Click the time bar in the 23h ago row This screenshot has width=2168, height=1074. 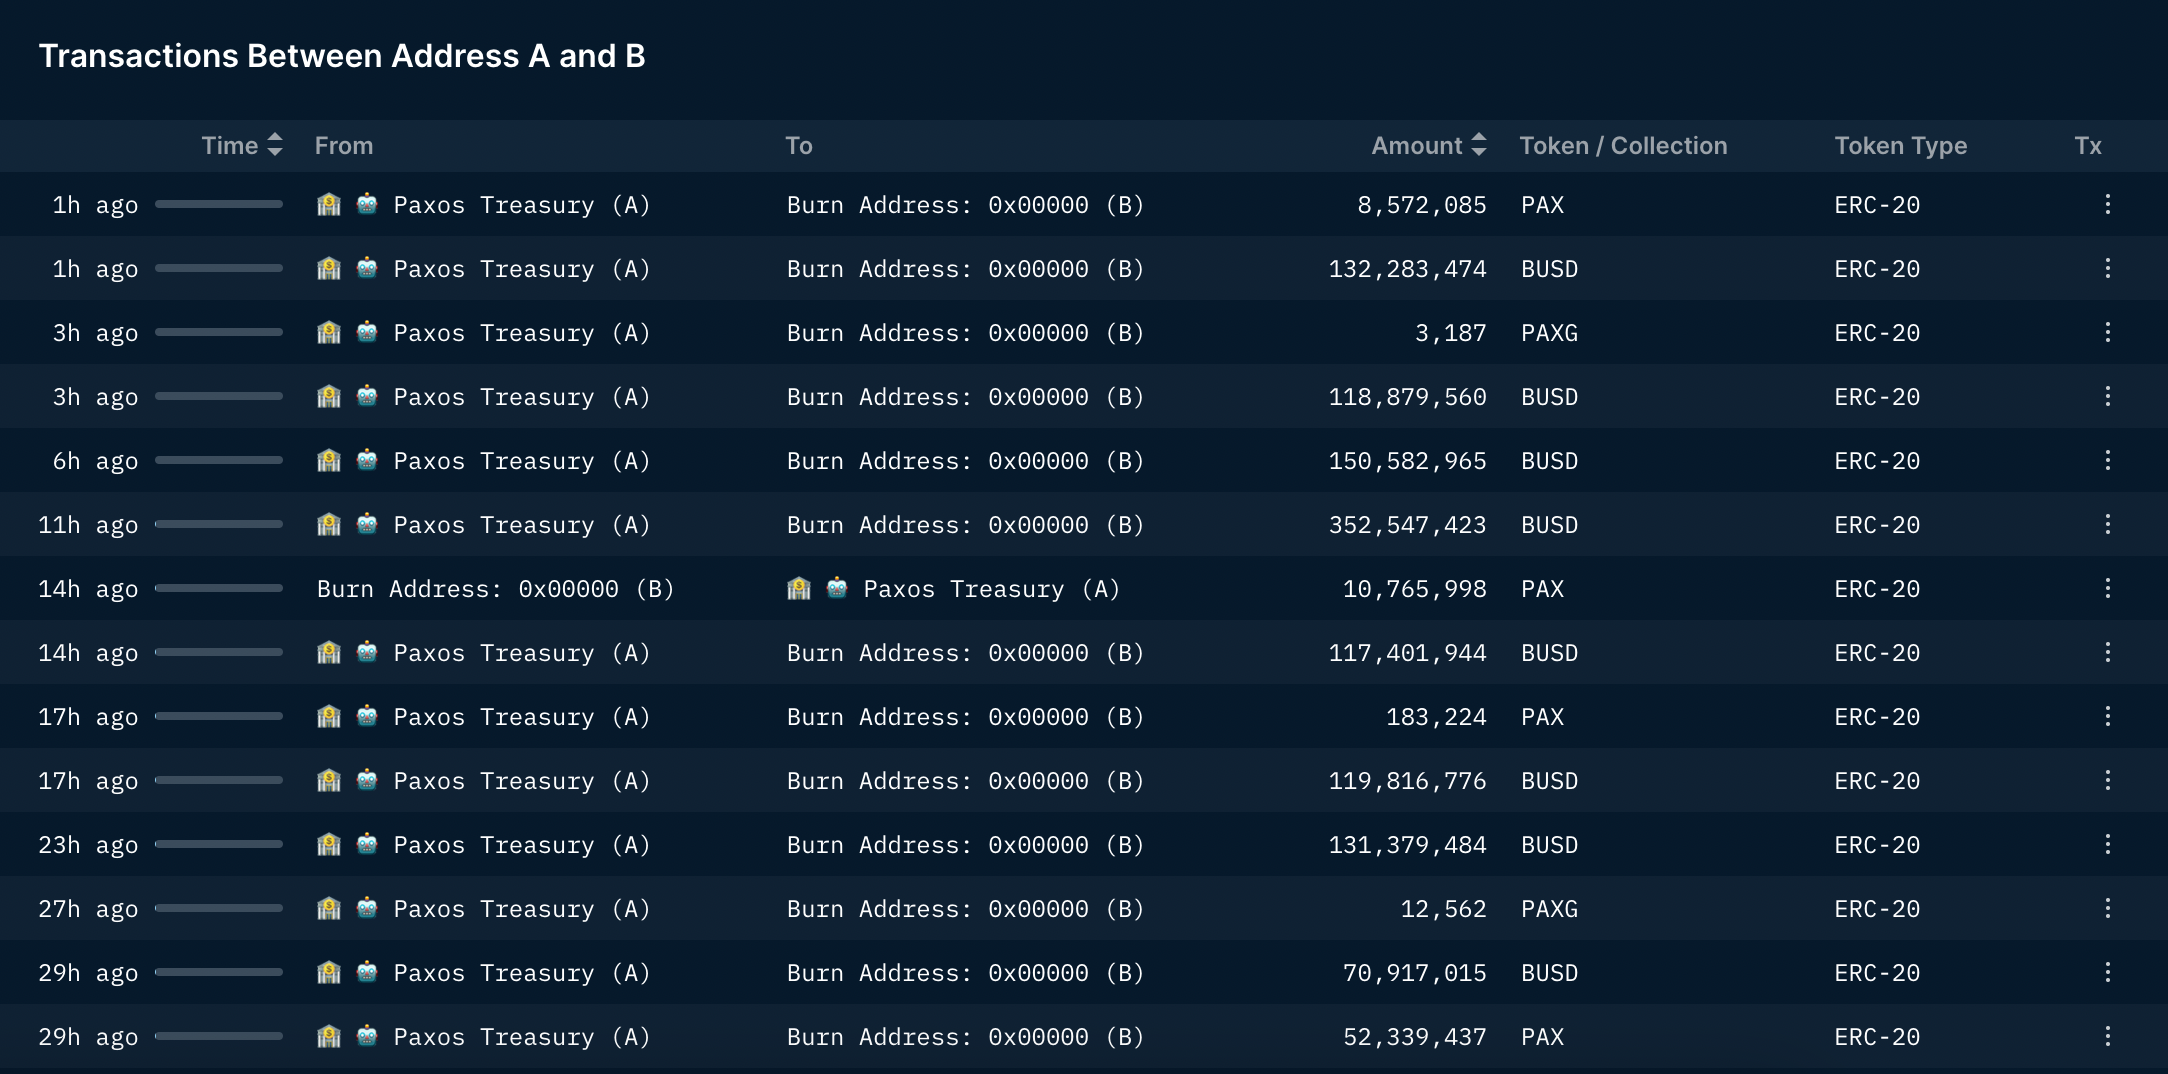pos(219,844)
